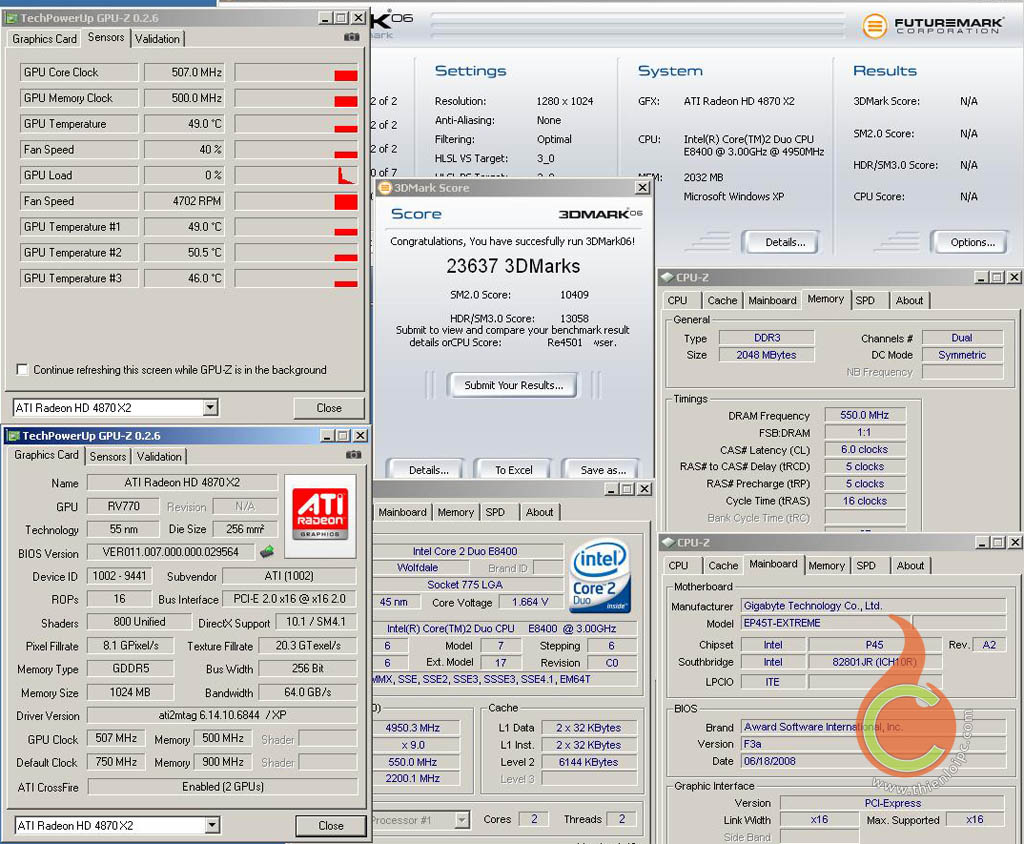The image size is (1024, 844).
Task: Click the ATI CrossFire Enabled (2 GPUs) field
Action: click(223, 787)
